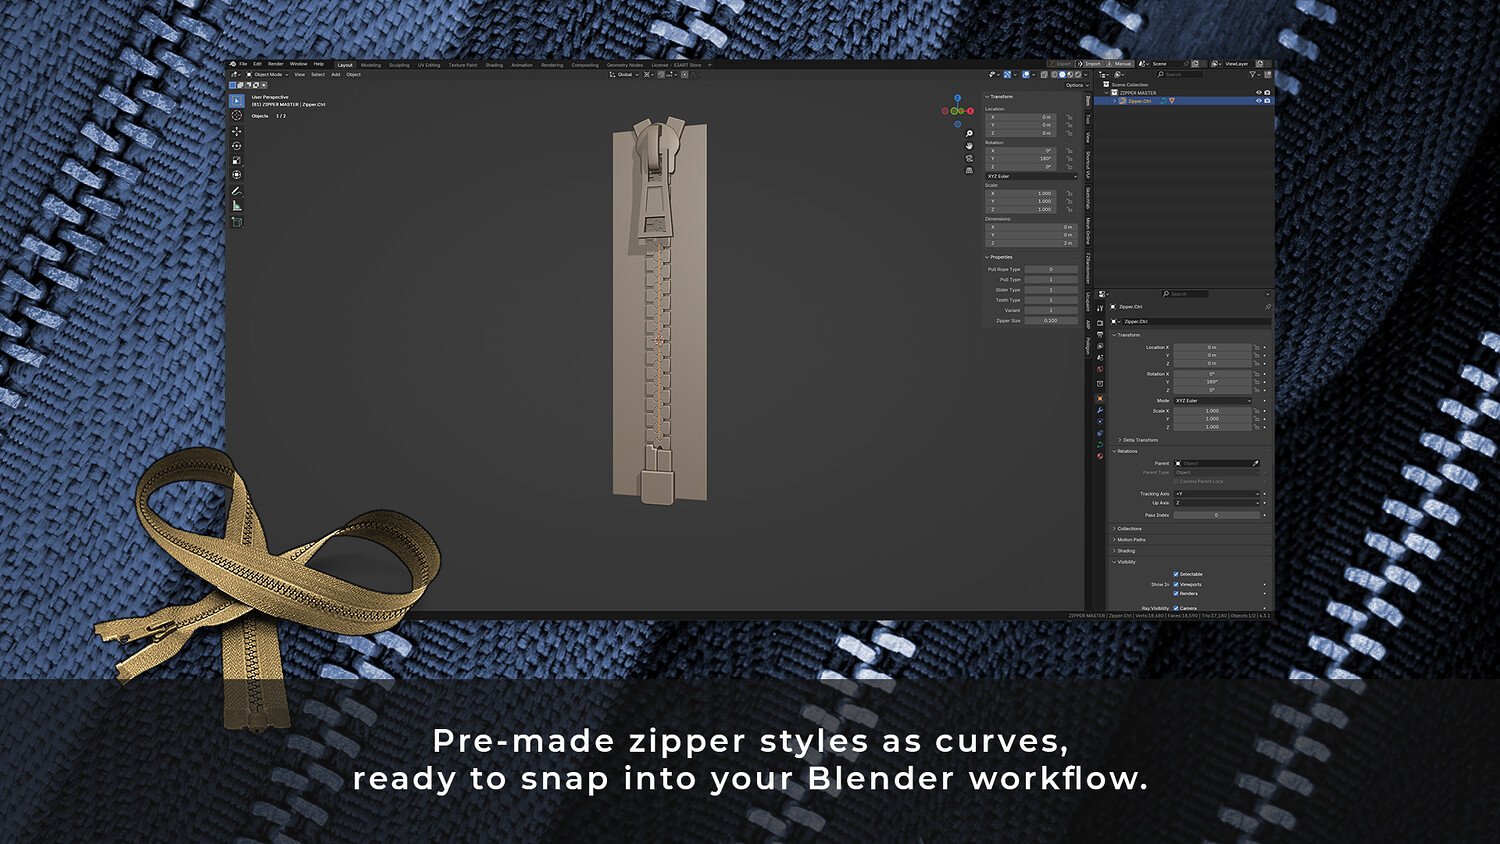
Task: Open the Options popover in the sidebar
Action: pos(1078,85)
